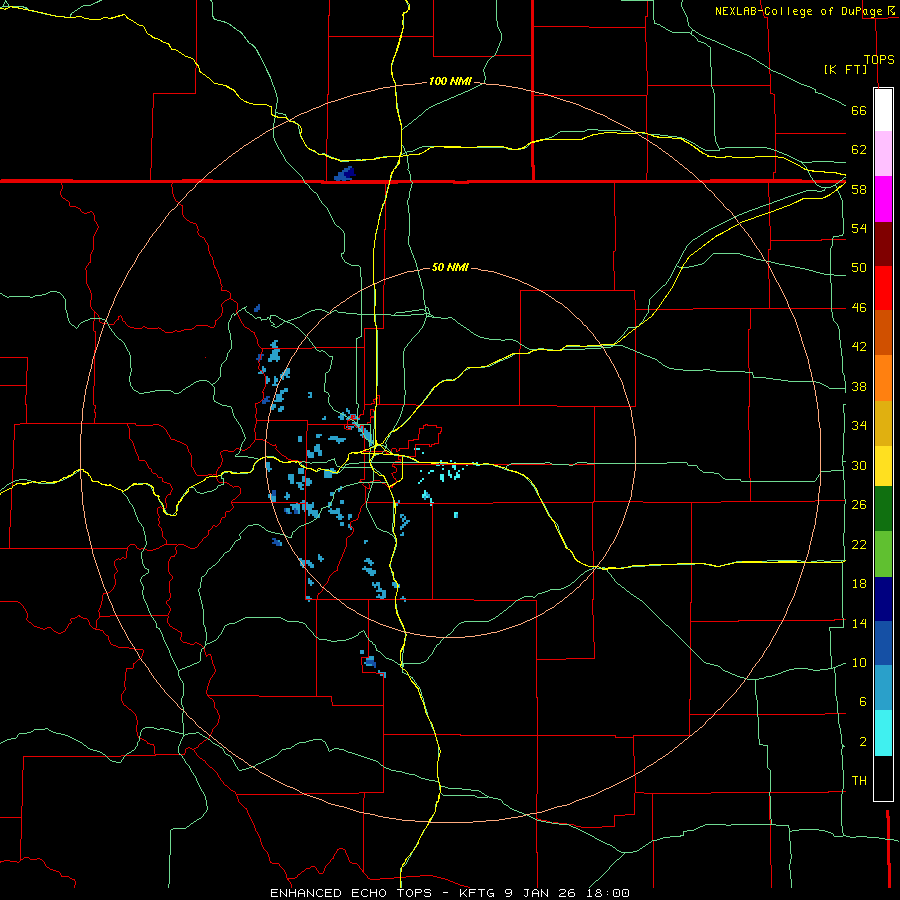
Task: Click the dark orange legend swatch
Action: pos(883,332)
